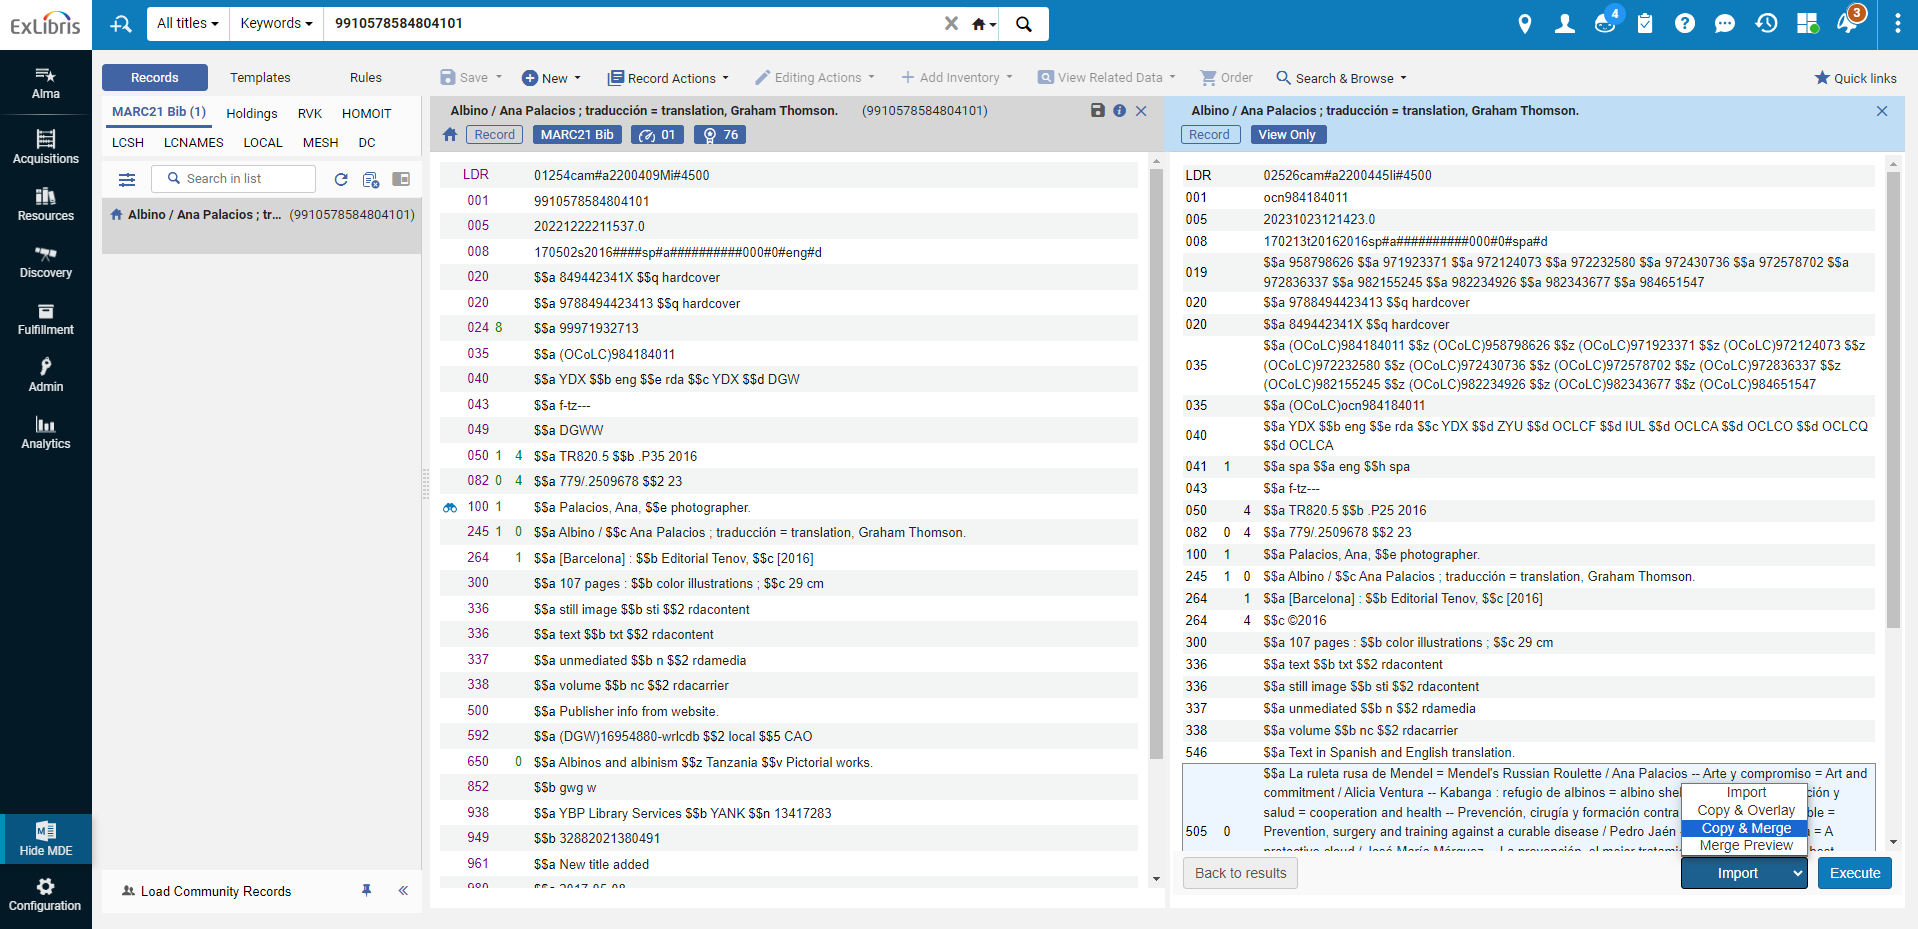Click the Execute button
Screen dimensions: 1918x929
[x=1855, y=873]
